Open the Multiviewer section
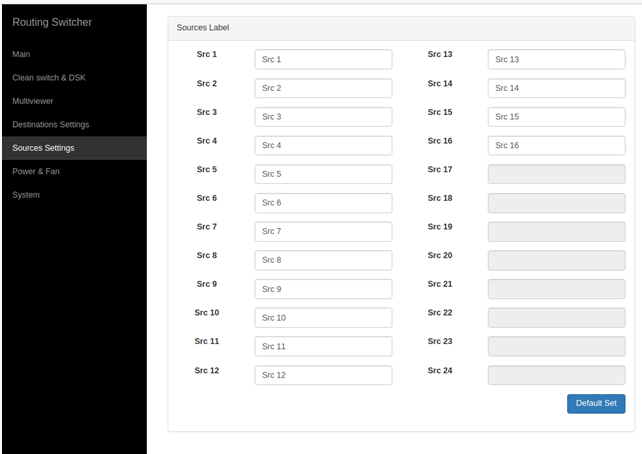The width and height of the screenshot is (642, 454). pyautogui.click(x=34, y=101)
